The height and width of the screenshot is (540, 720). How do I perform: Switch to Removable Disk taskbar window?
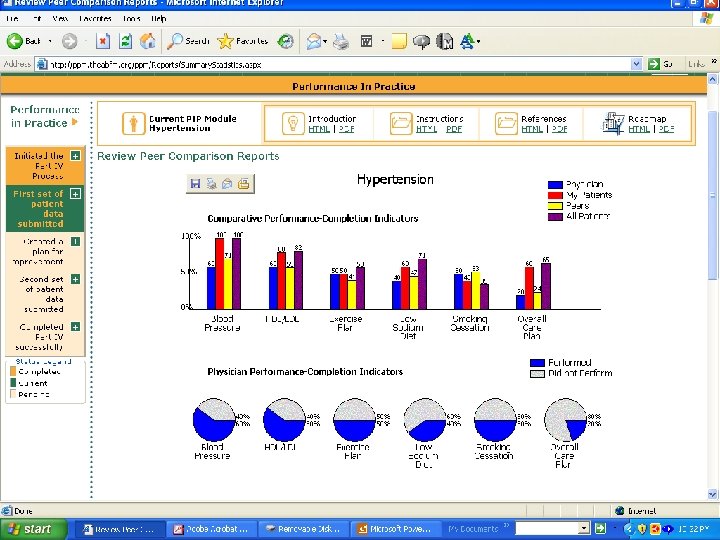click(x=303, y=529)
